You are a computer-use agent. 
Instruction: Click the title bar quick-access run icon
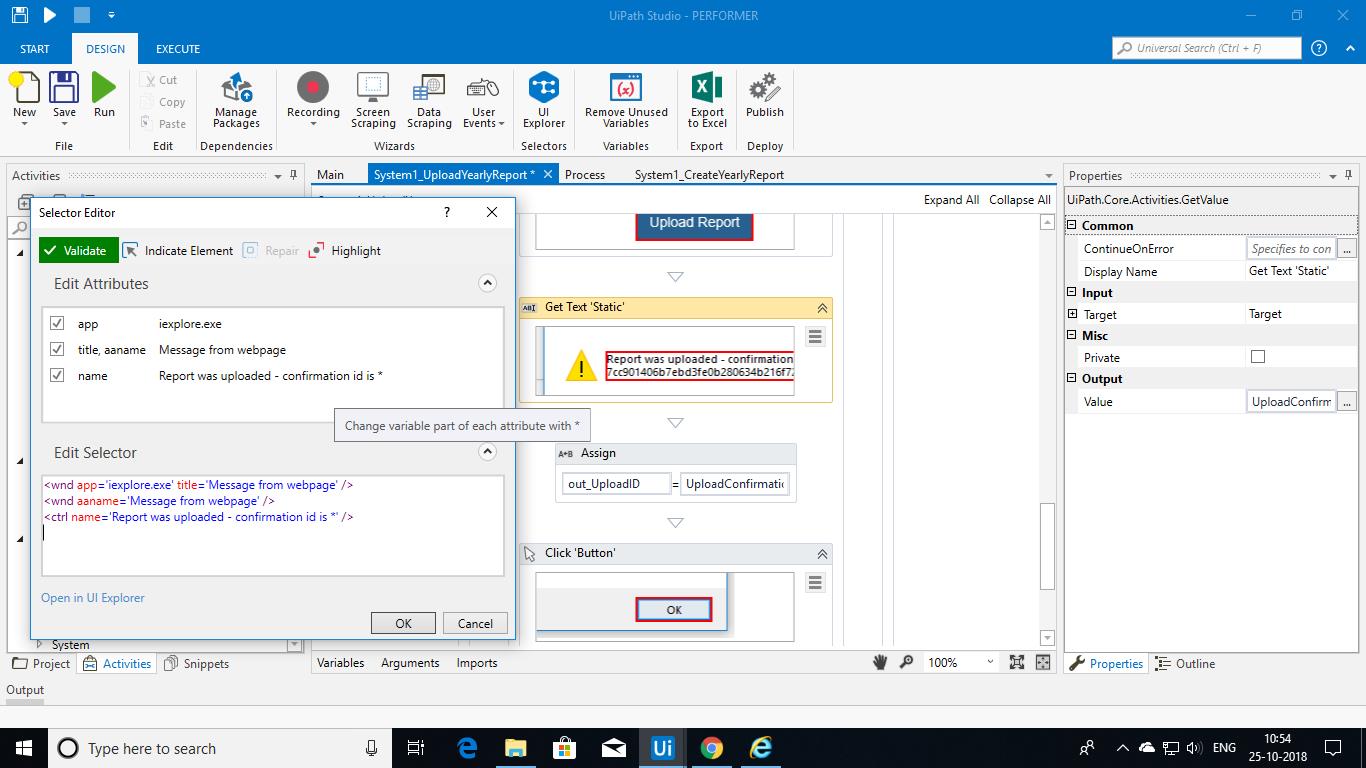(x=50, y=15)
